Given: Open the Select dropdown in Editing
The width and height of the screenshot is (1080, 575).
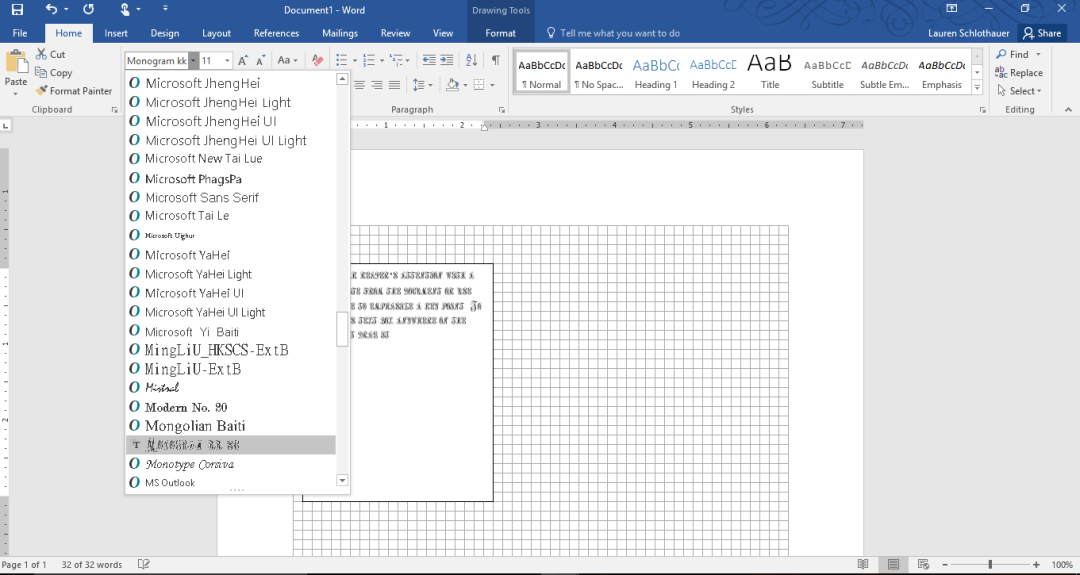Looking at the screenshot, I should [x=1020, y=91].
